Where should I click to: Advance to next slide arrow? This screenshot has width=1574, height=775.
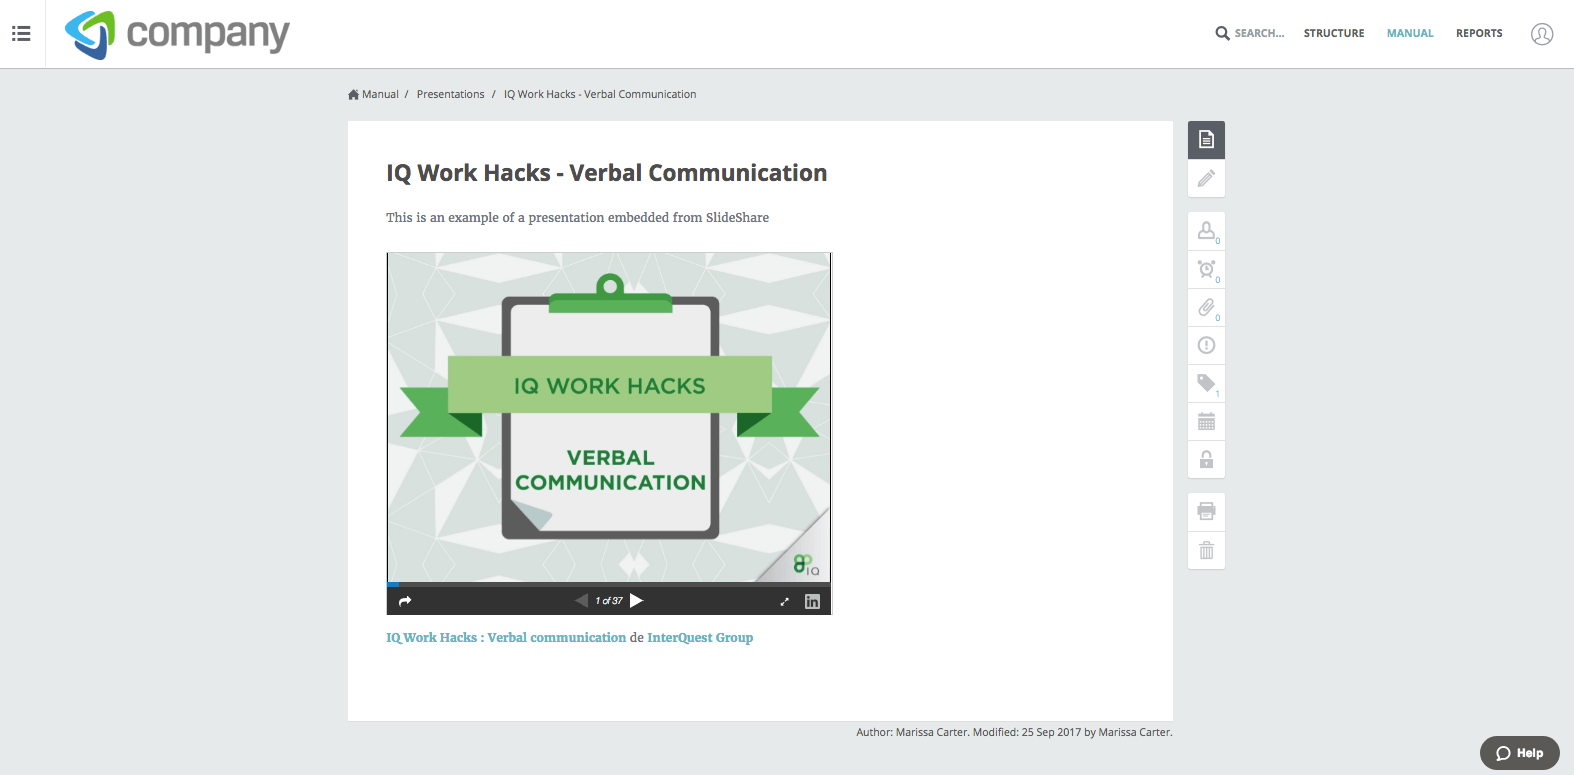tap(636, 601)
